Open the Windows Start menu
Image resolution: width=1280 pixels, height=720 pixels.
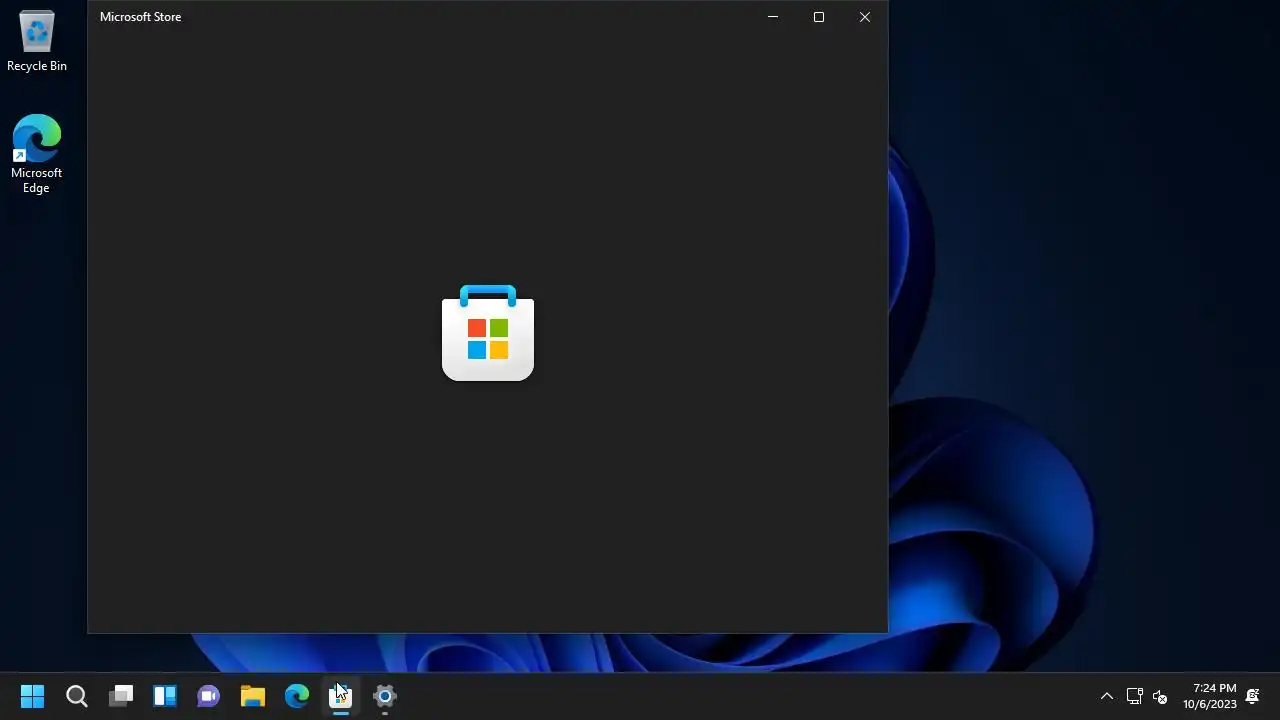pyautogui.click(x=32, y=696)
